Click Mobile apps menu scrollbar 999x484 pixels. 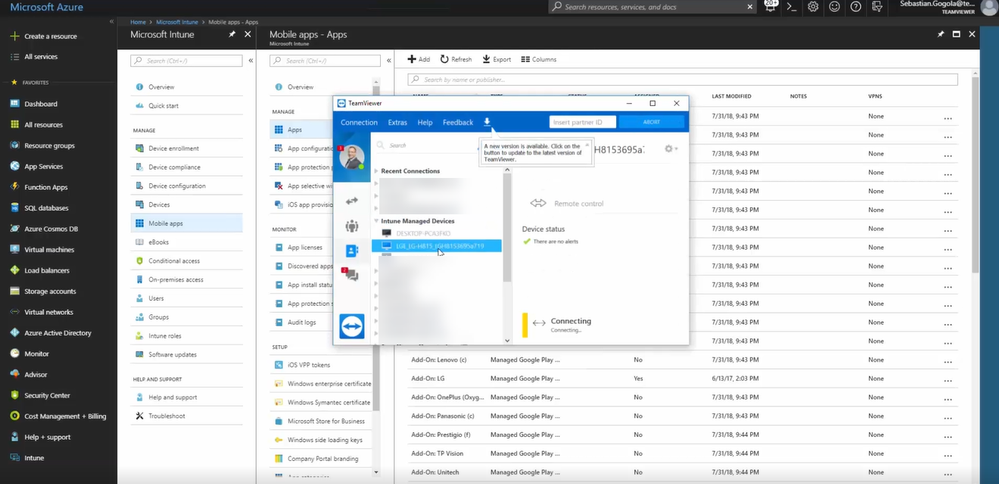click(x=376, y=247)
